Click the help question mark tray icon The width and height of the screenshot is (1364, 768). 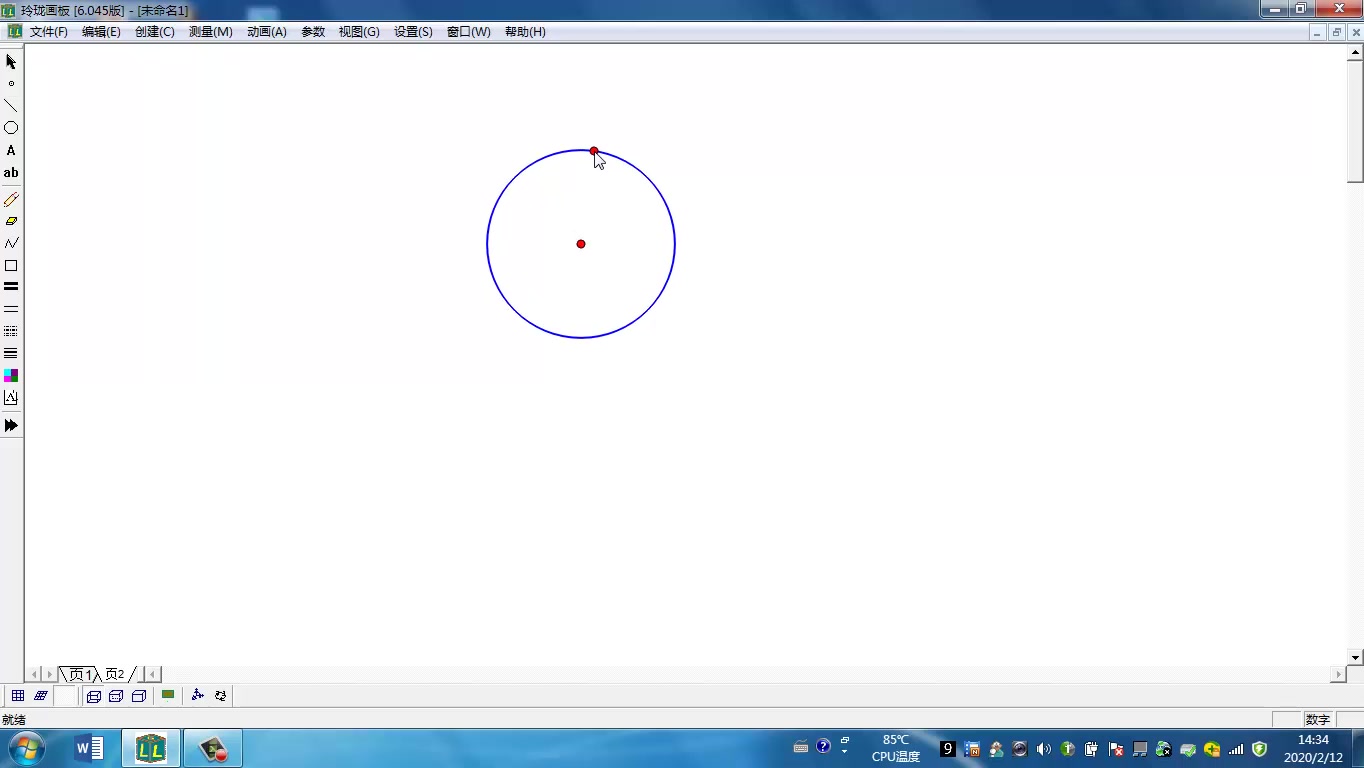[823, 746]
